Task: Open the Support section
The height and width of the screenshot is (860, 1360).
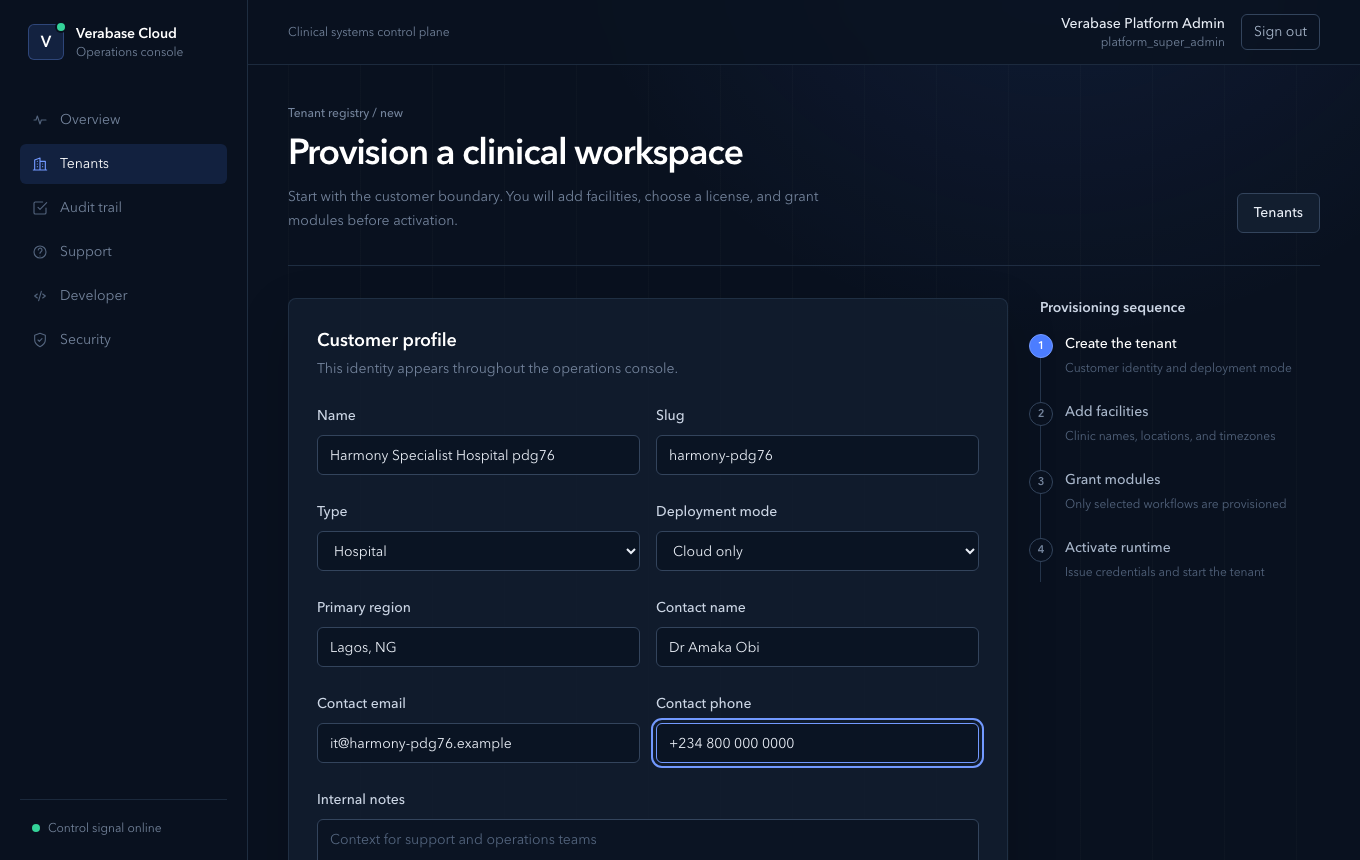Action: click(123, 252)
